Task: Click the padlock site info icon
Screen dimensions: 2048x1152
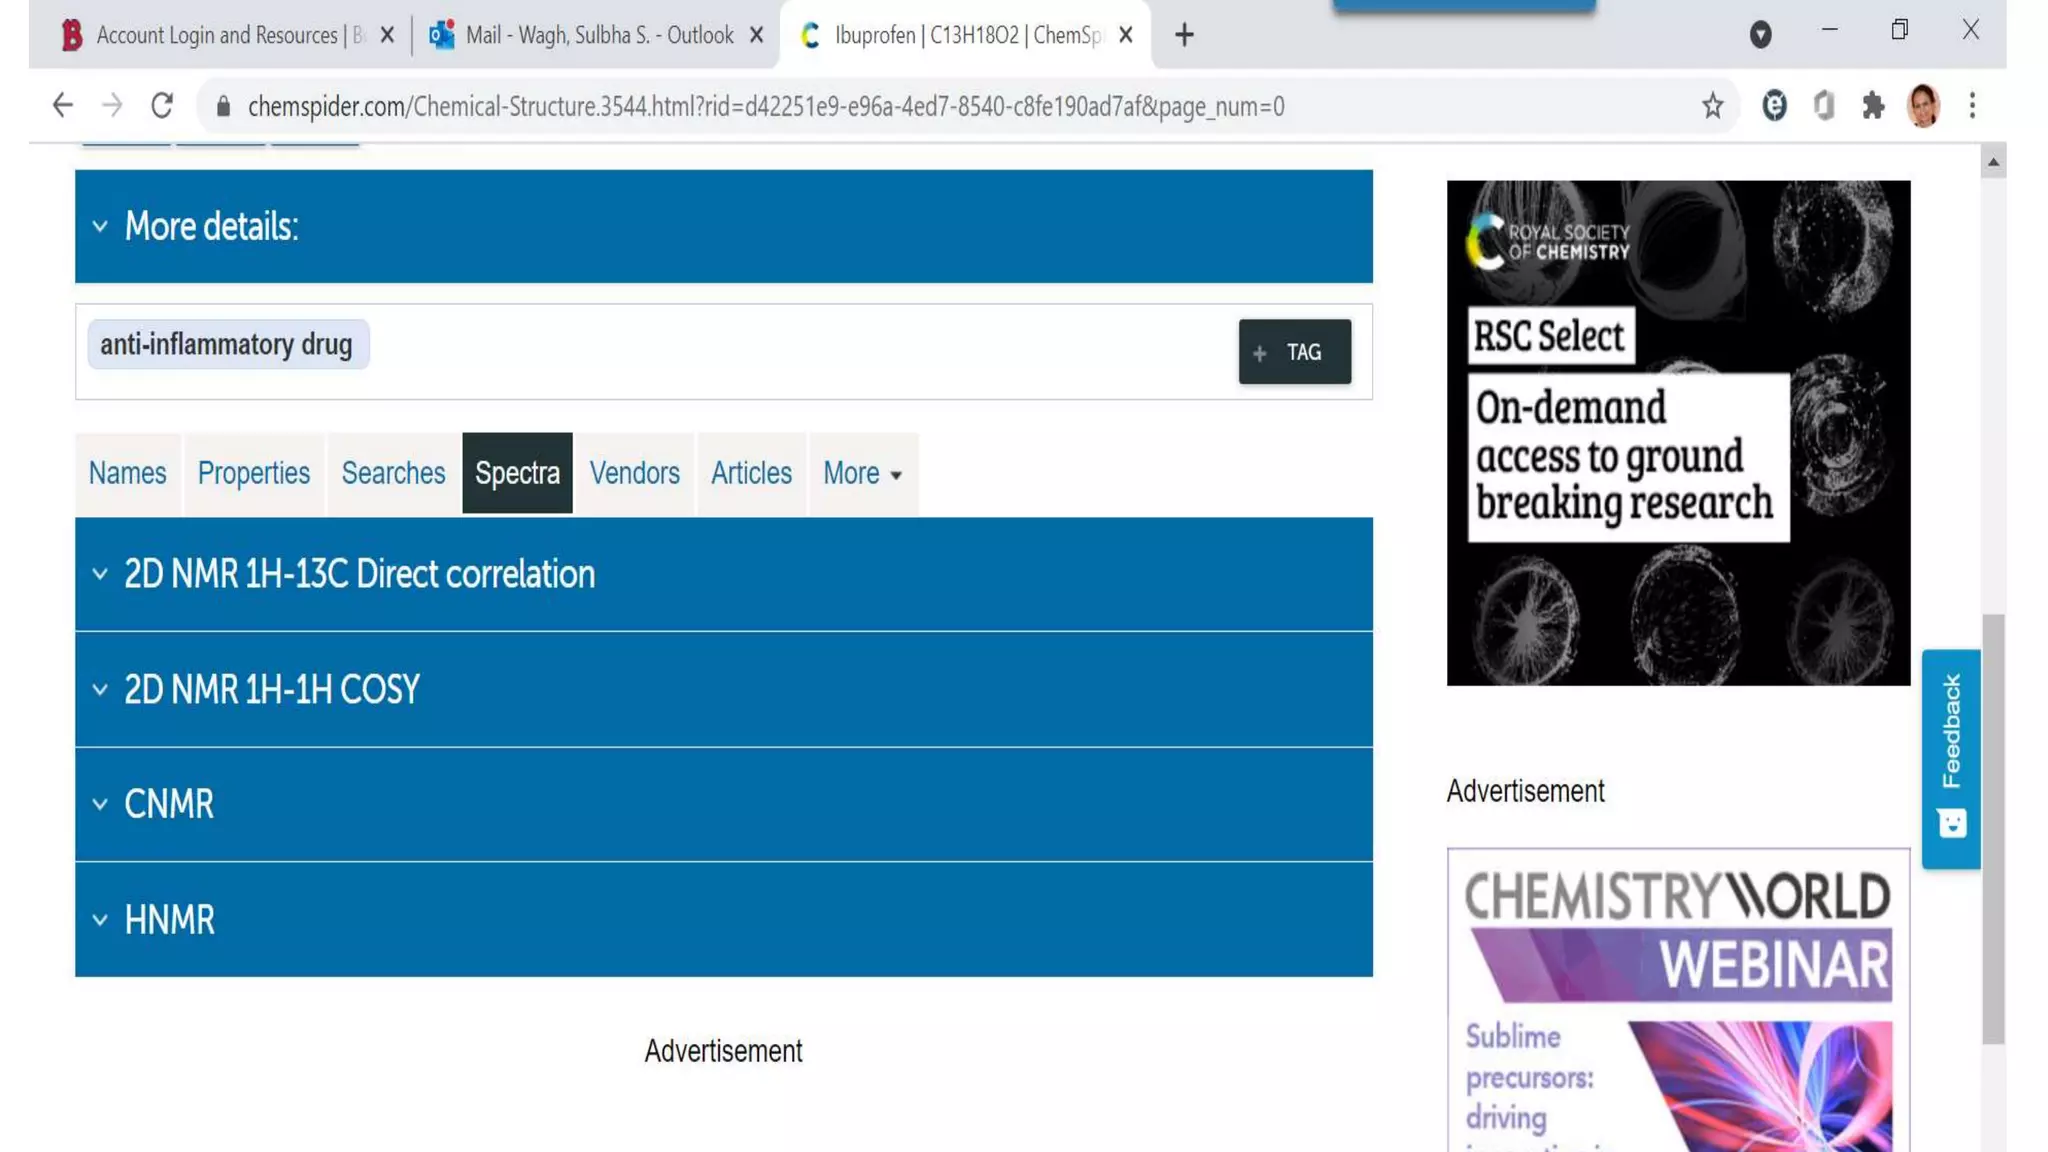Action: [224, 106]
